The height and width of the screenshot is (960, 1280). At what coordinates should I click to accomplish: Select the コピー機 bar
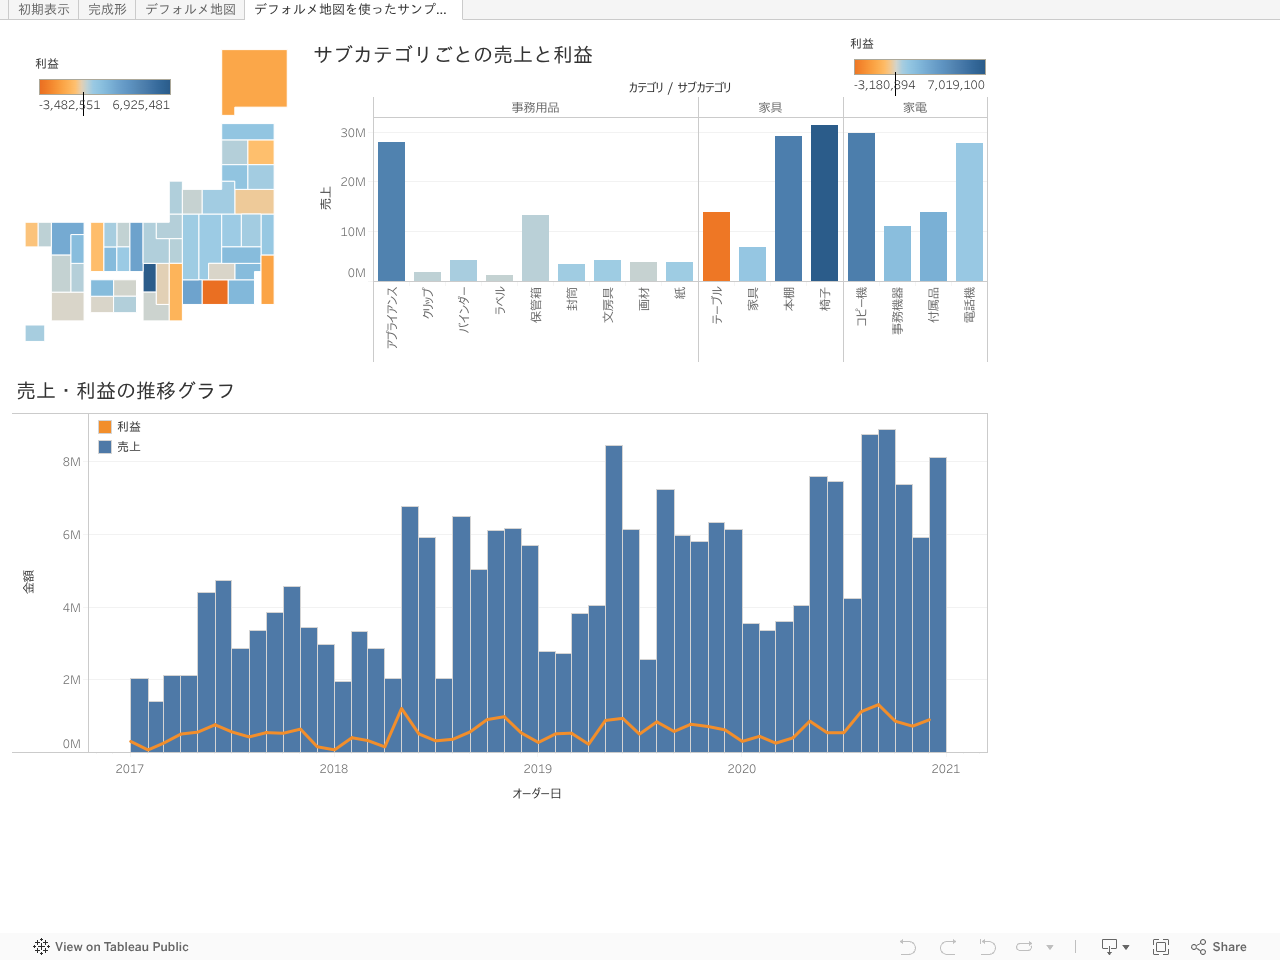click(862, 207)
